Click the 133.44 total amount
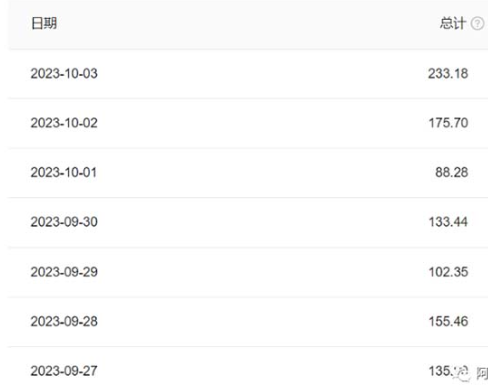 (448, 222)
